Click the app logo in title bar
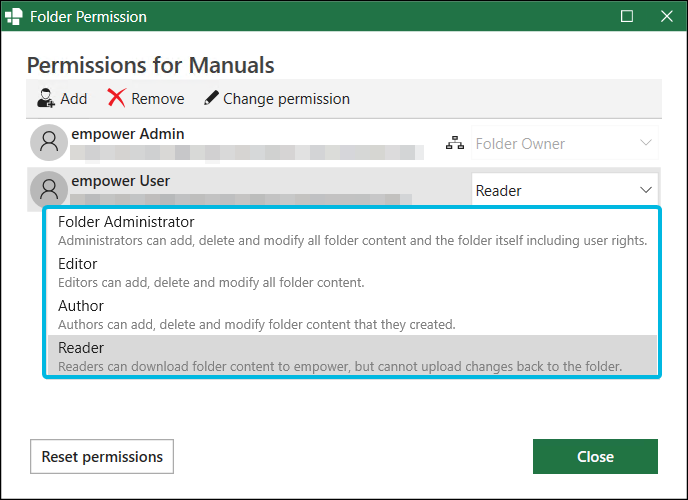The width and height of the screenshot is (688, 500). 13,16
